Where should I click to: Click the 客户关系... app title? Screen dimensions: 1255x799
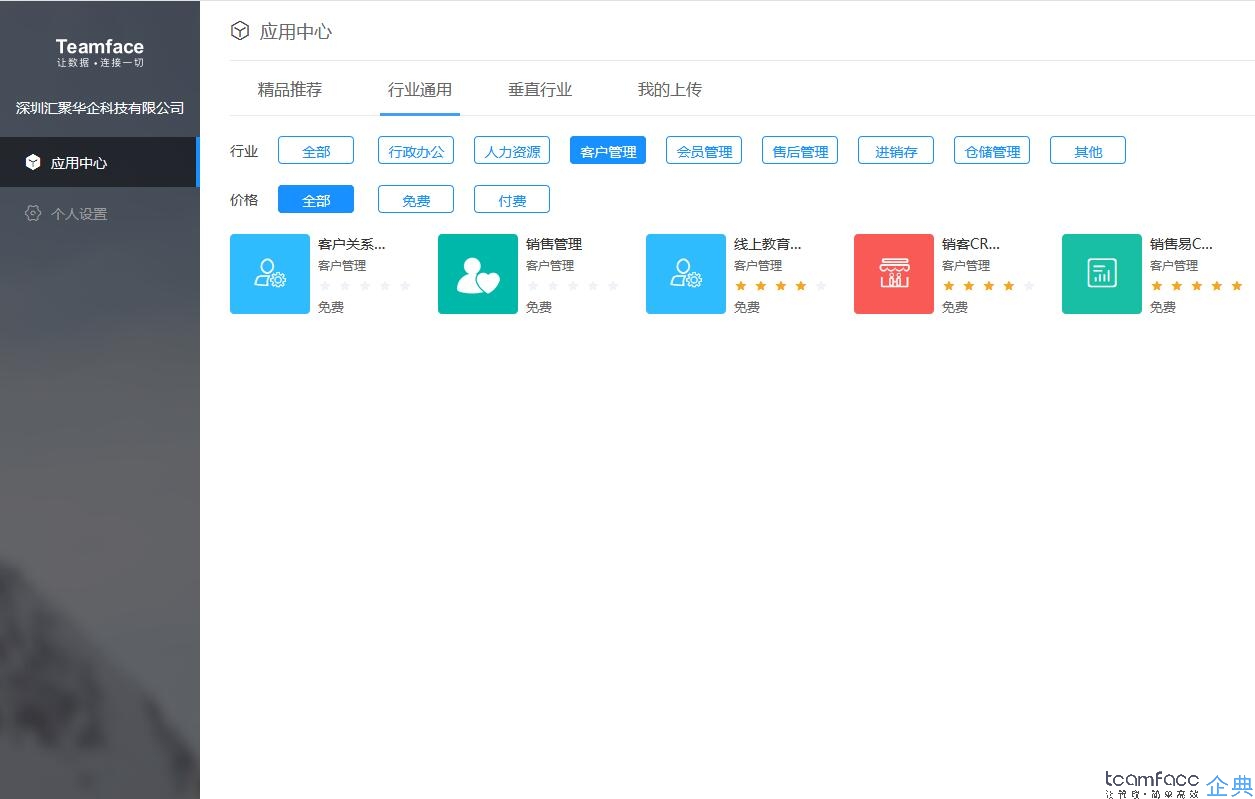point(352,244)
